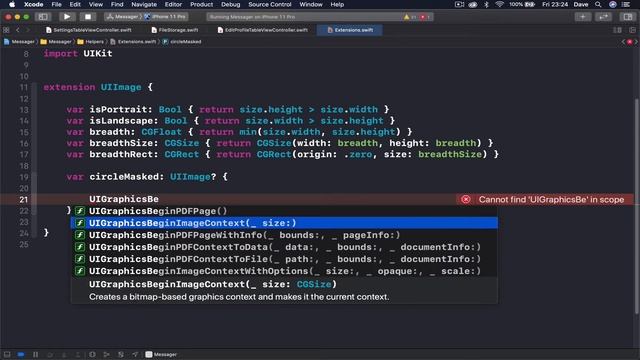The height and width of the screenshot is (360, 640).
Task: Pick UIGraphicsBeginPDFPageWithInfo completion
Action: click(x=284, y=235)
